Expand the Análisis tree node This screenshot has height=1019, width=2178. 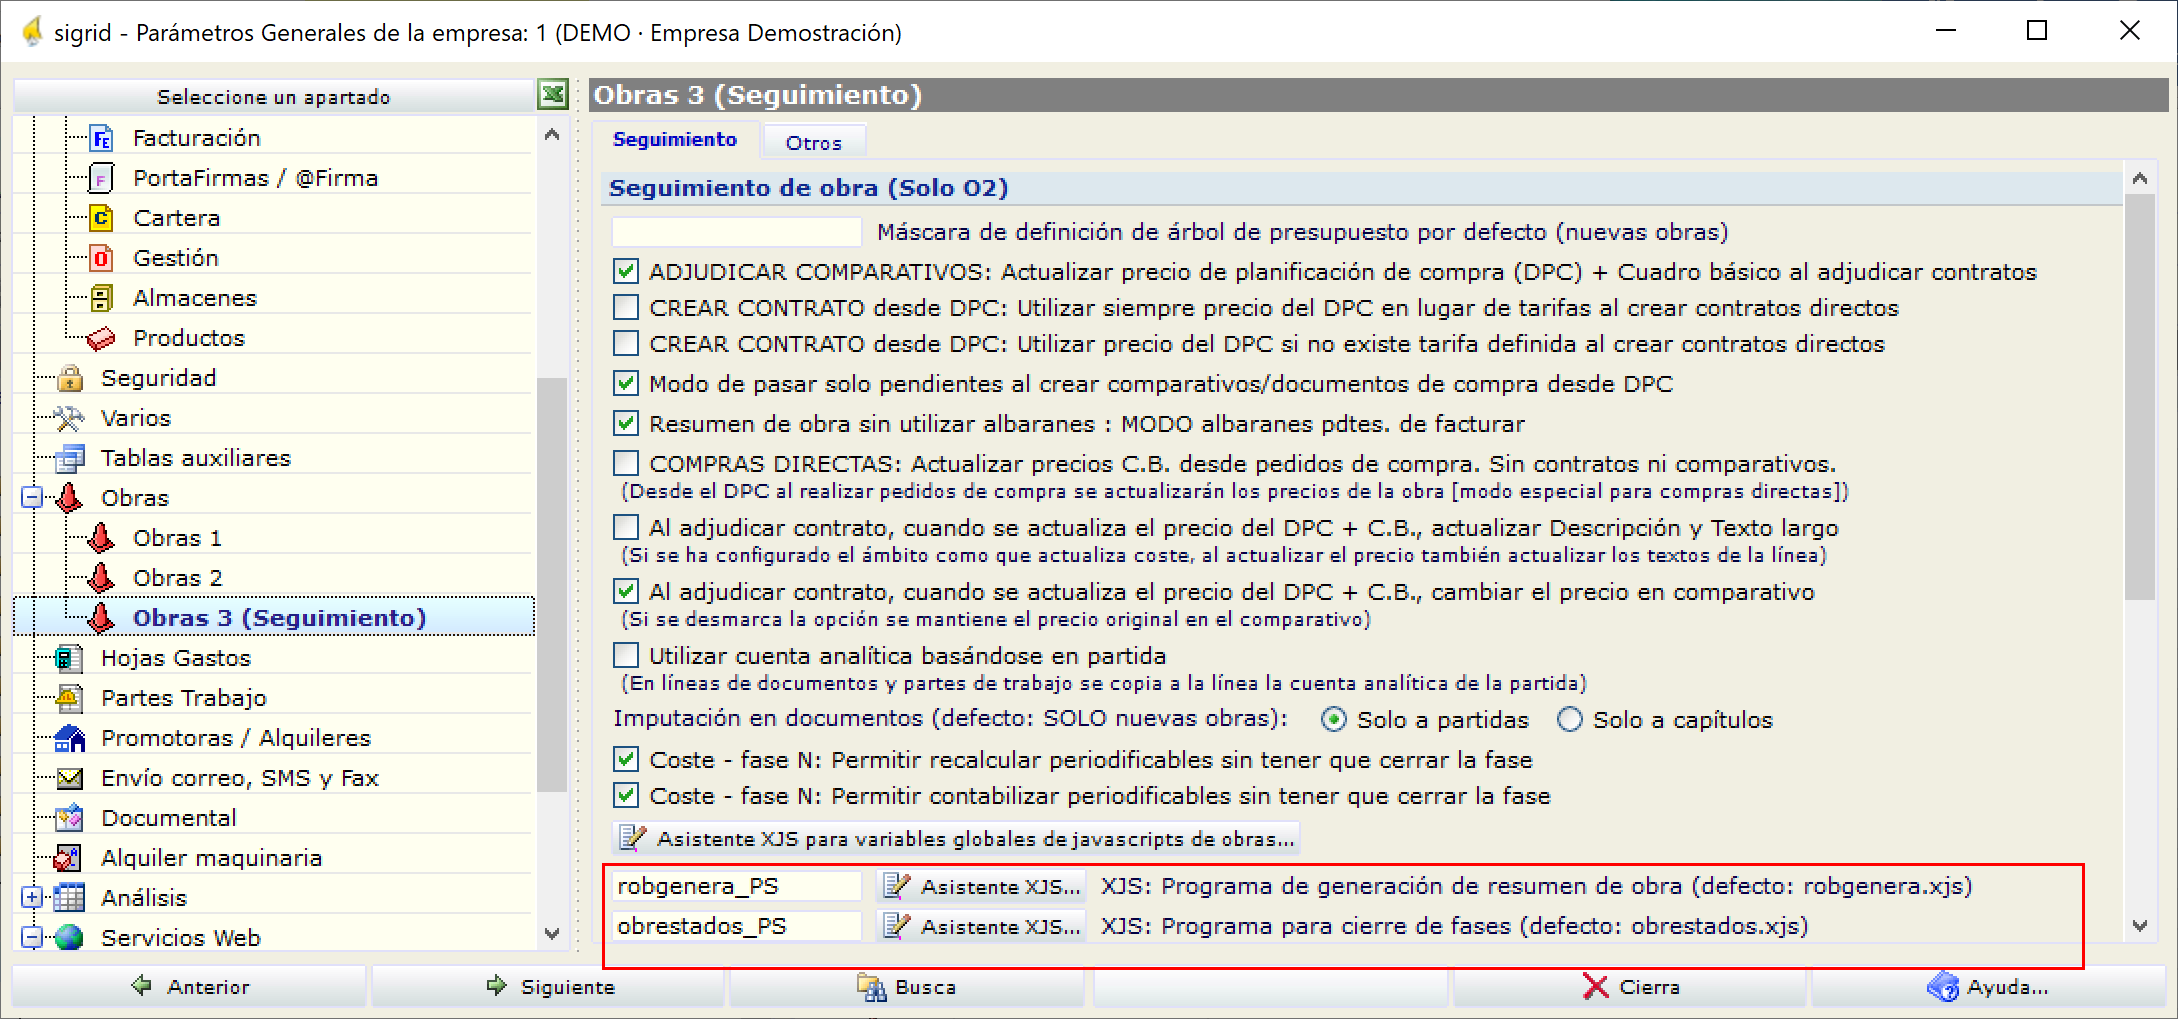tap(32, 897)
